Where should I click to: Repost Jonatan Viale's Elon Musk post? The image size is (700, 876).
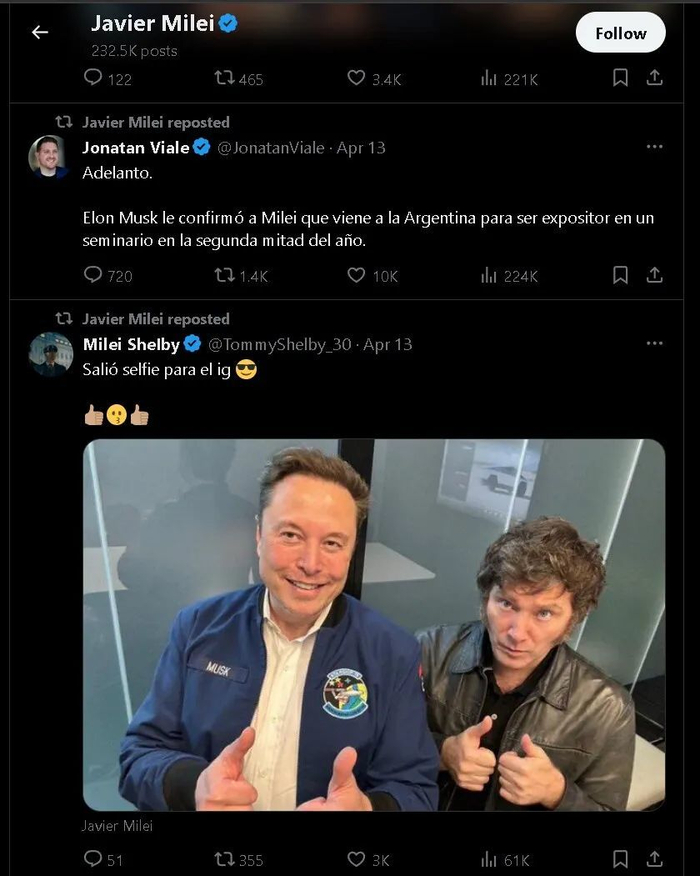coord(225,275)
